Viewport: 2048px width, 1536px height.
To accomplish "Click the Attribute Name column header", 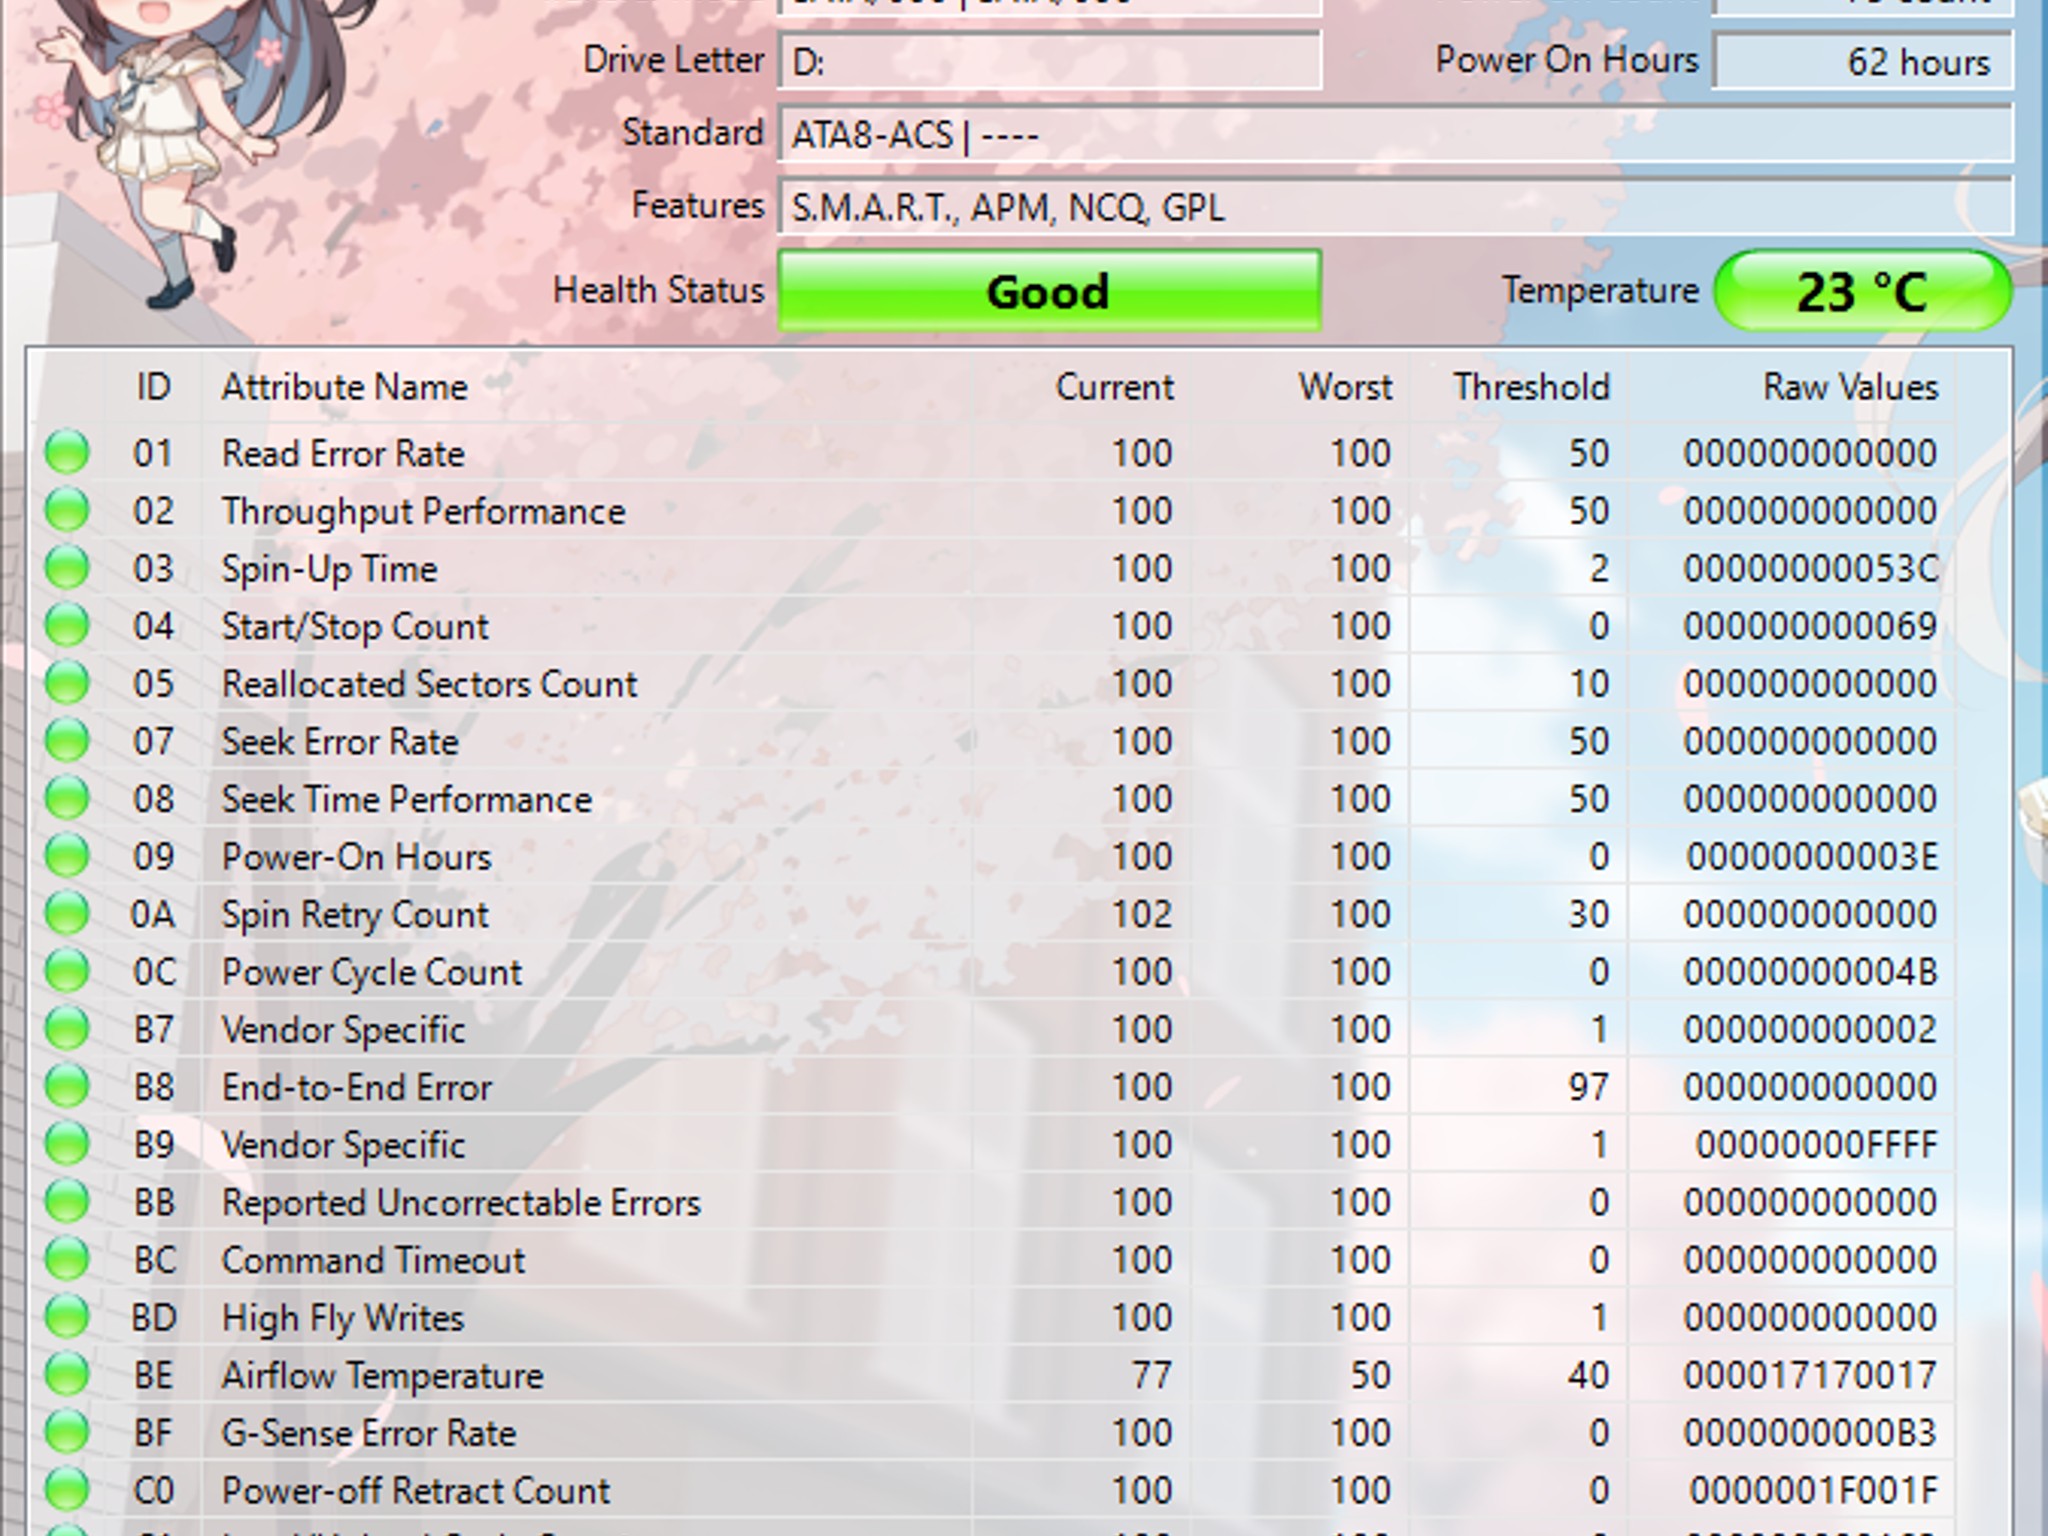I will coord(345,387).
